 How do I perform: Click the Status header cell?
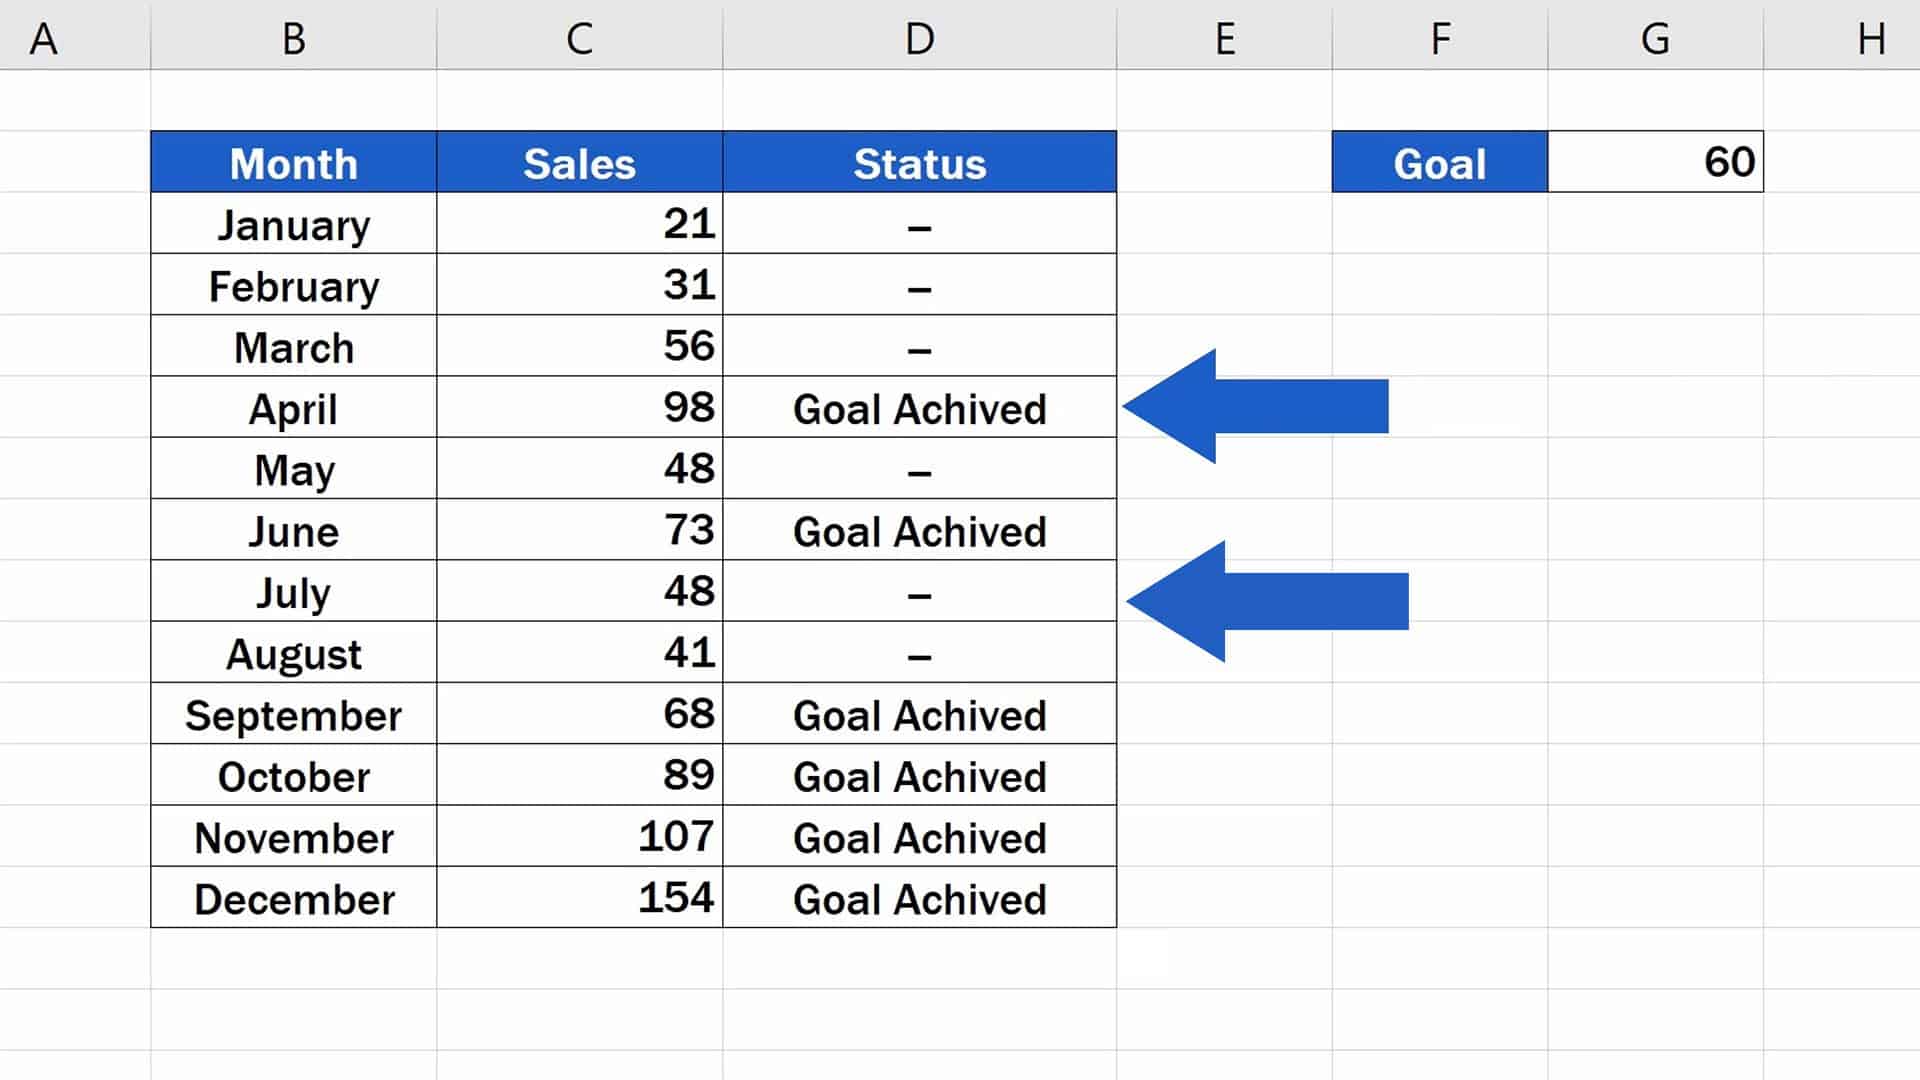coord(919,162)
